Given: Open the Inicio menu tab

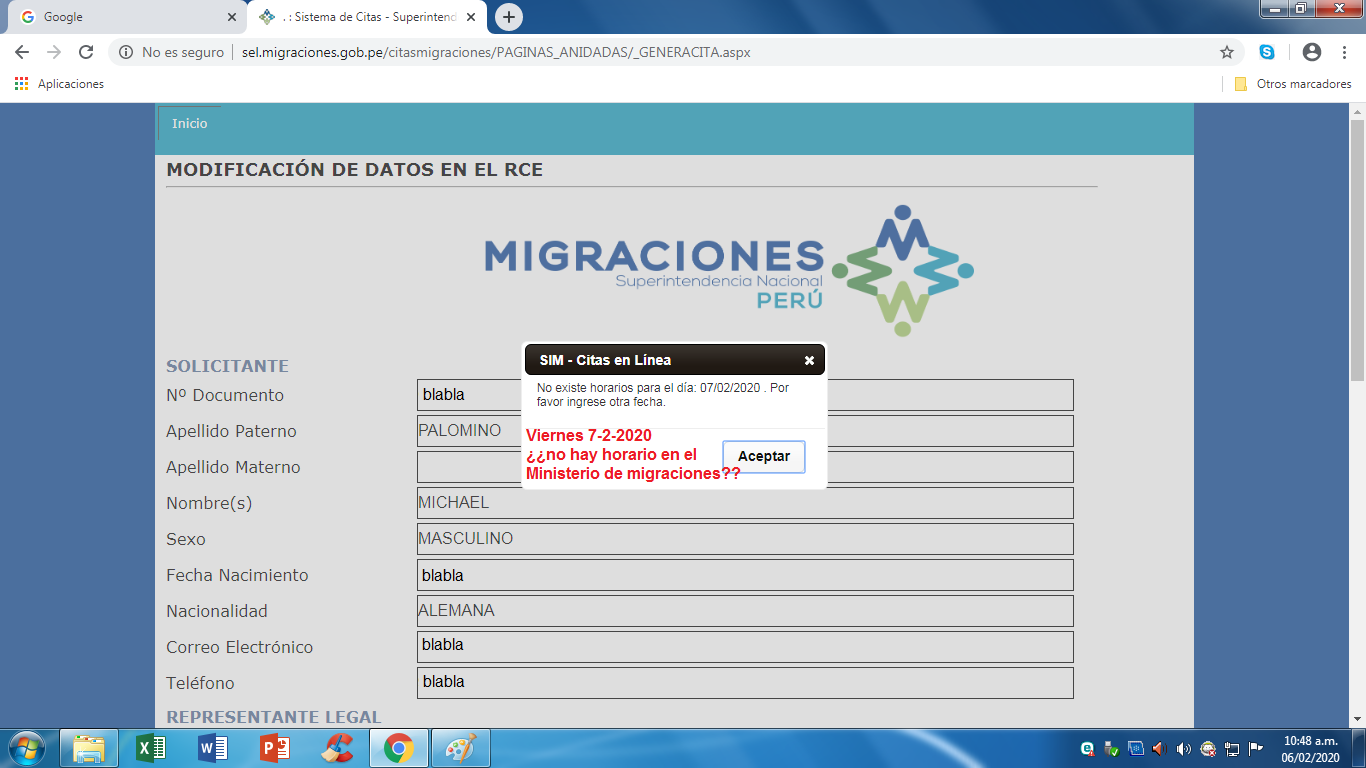Looking at the screenshot, I should (189, 123).
